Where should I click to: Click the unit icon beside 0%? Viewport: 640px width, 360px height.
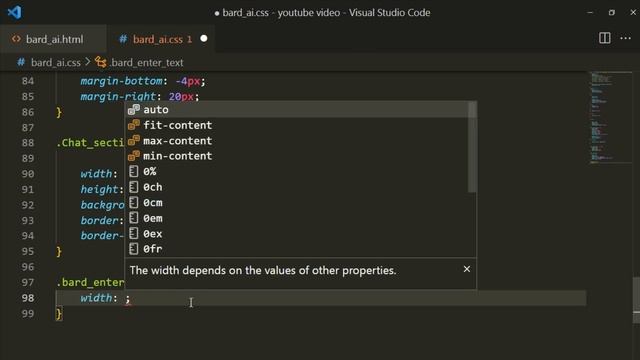pyautogui.click(x=133, y=171)
